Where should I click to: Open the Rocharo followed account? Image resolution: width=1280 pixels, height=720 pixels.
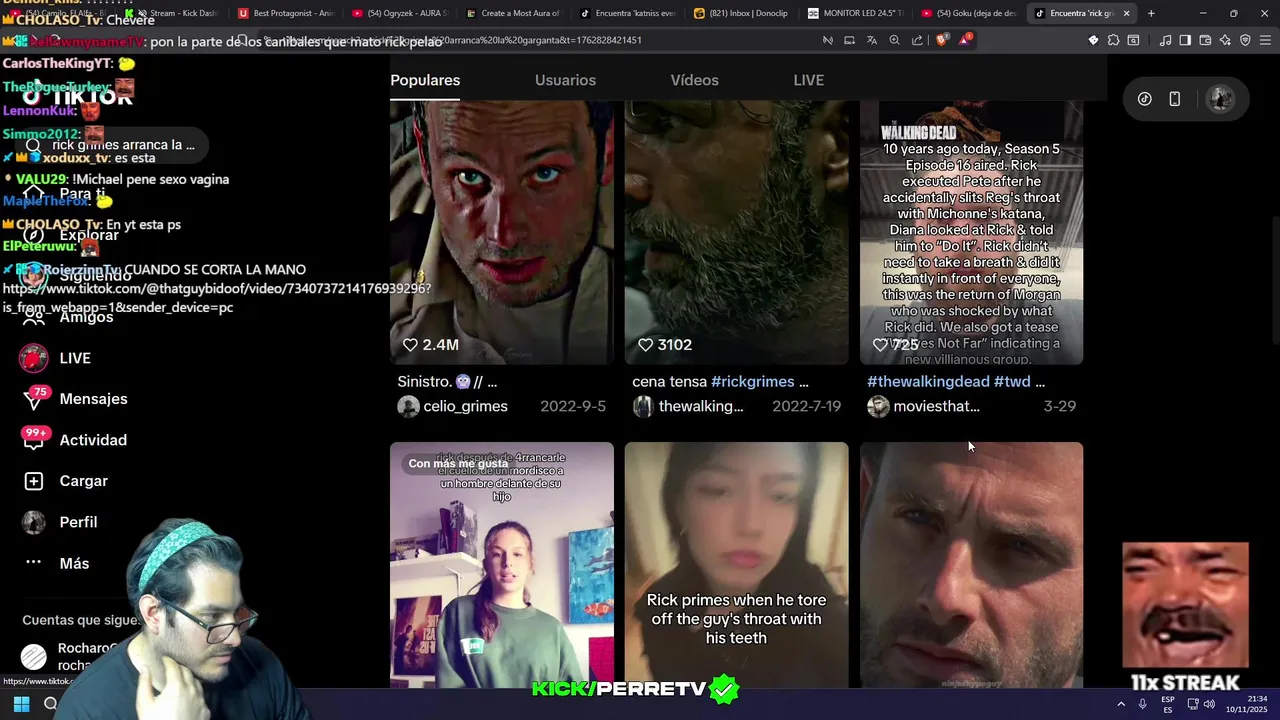(x=72, y=656)
